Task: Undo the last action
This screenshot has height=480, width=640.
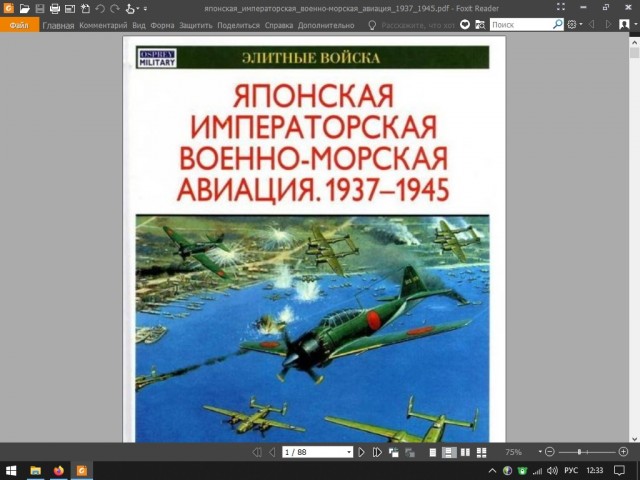Action: click(x=100, y=8)
